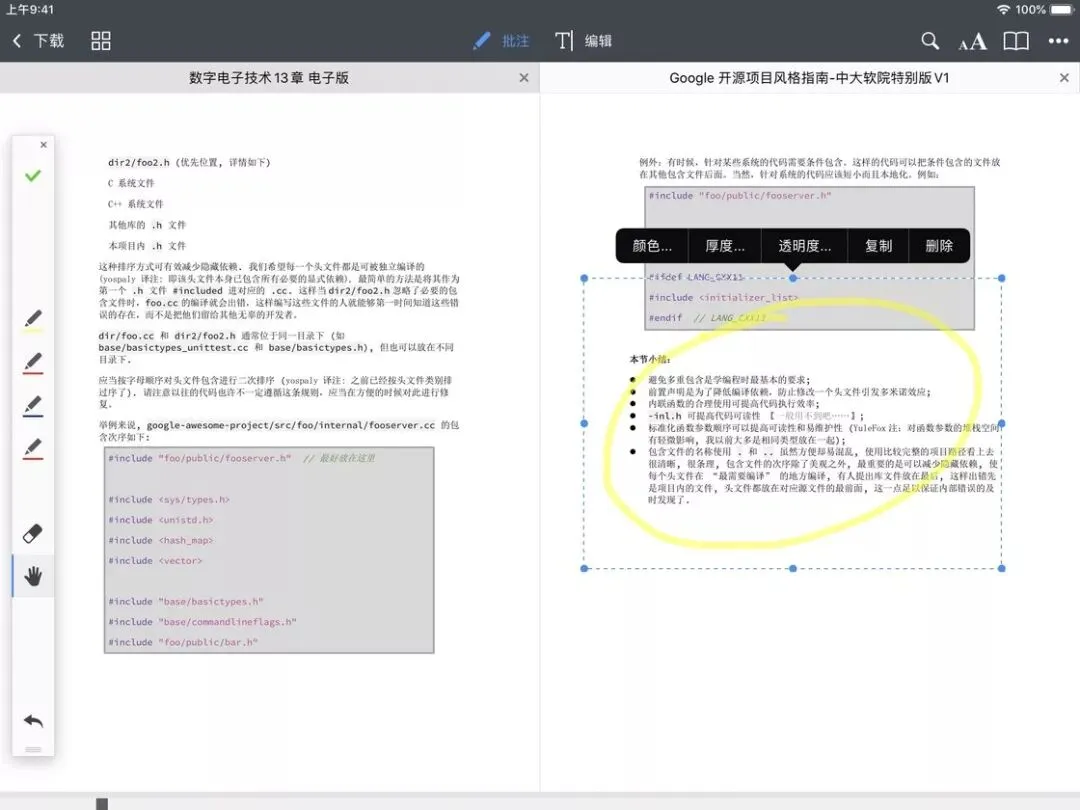Image resolution: width=1080 pixels, height=810 pixels.
Task: Open font size AA settings
Action: (x=972, y=41)
